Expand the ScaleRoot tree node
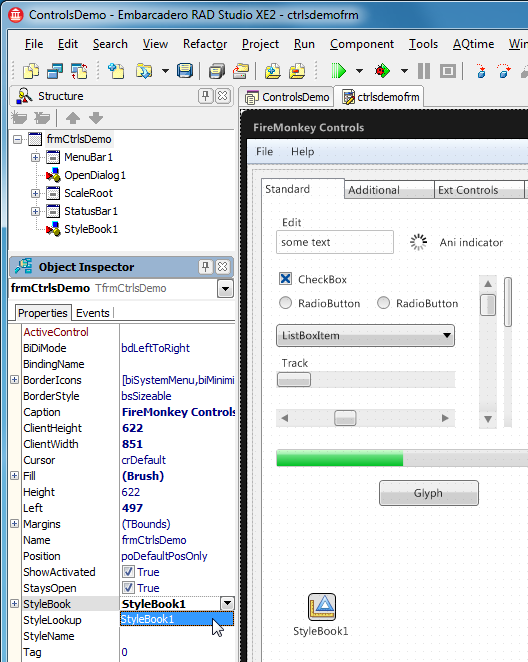The width and height of the screenshot is (528, 662). point(35,193)
